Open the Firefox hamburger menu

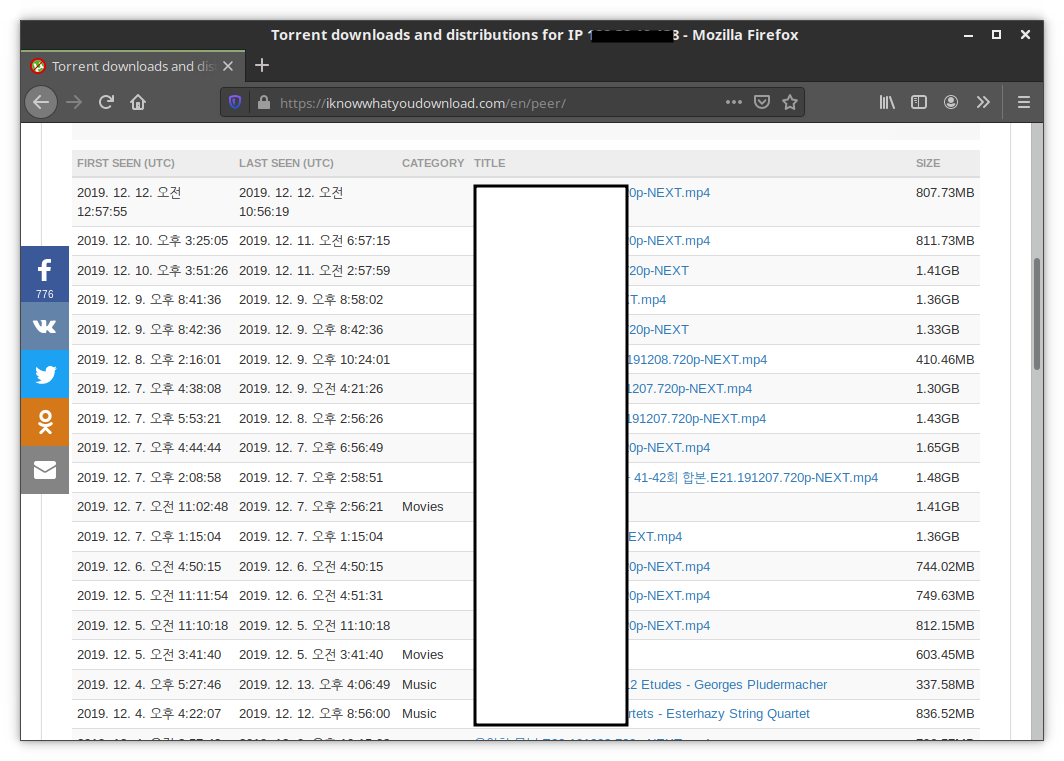[x=1024, y=103]
